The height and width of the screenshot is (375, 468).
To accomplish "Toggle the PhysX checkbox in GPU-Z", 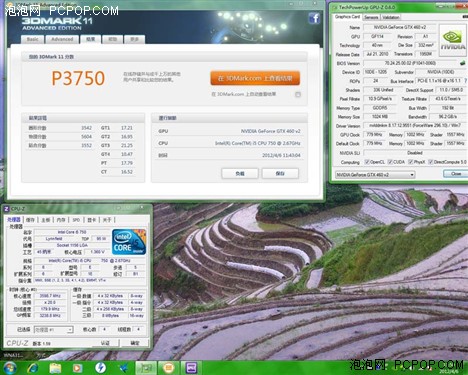I will tap(411, 162).
